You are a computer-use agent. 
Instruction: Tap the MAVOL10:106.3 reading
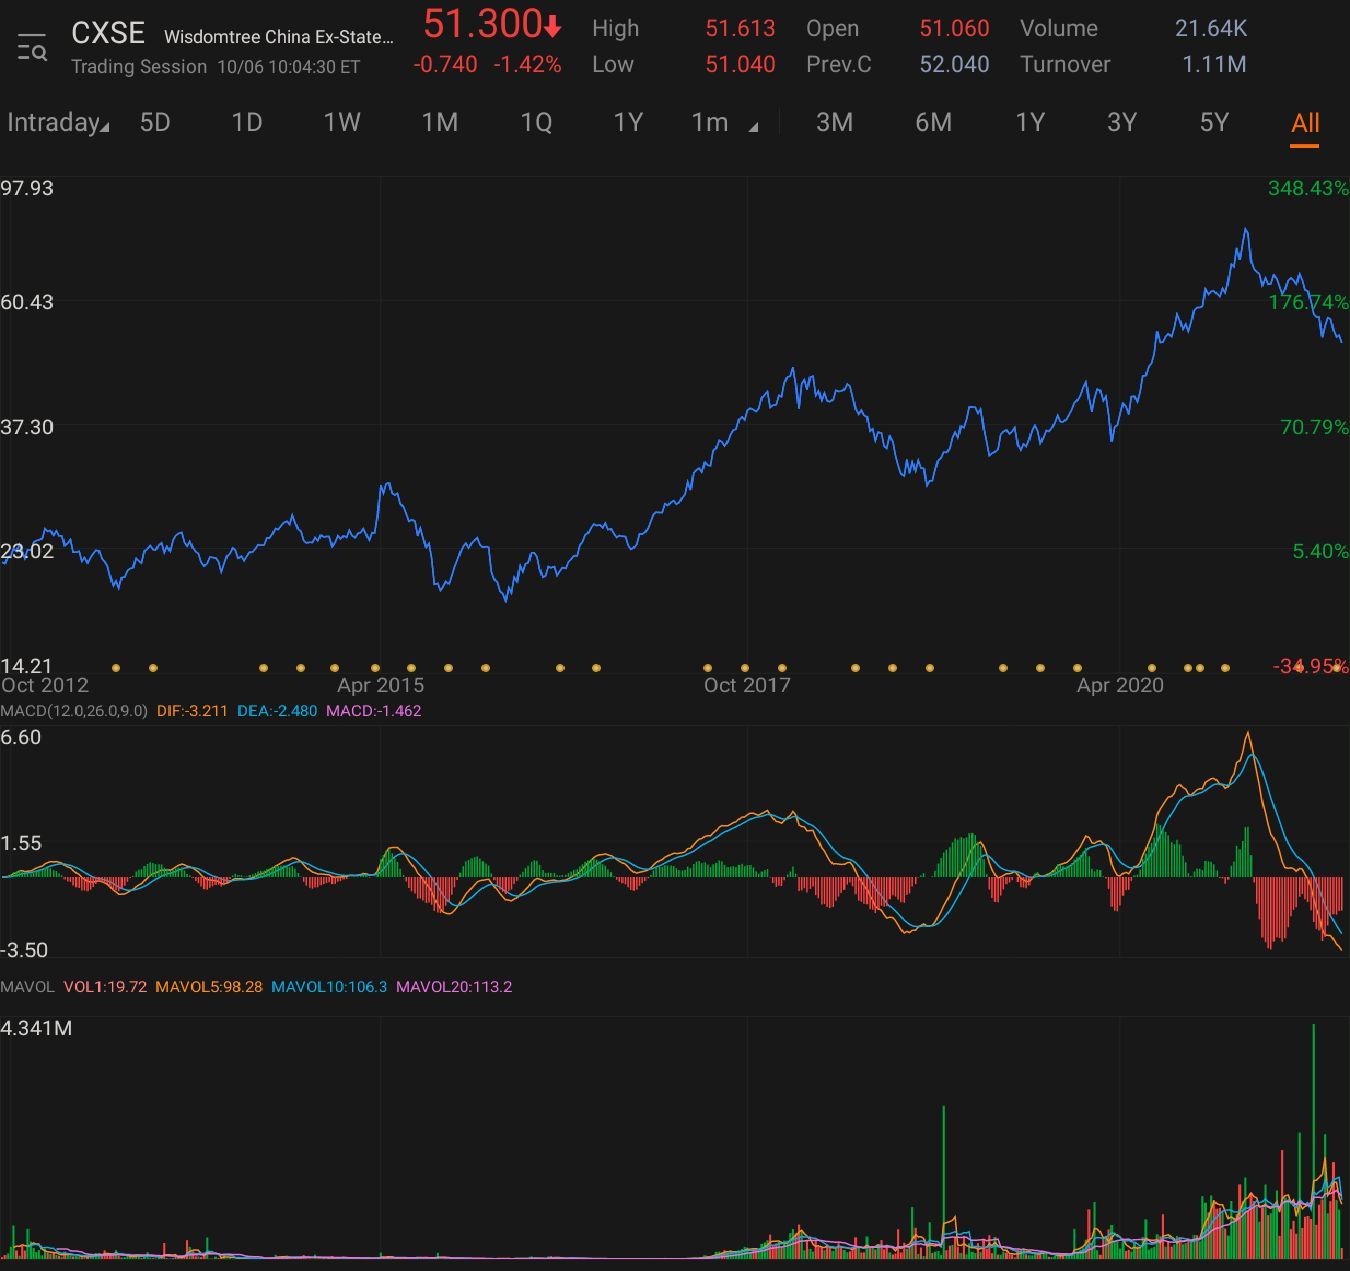click(329, 987)
